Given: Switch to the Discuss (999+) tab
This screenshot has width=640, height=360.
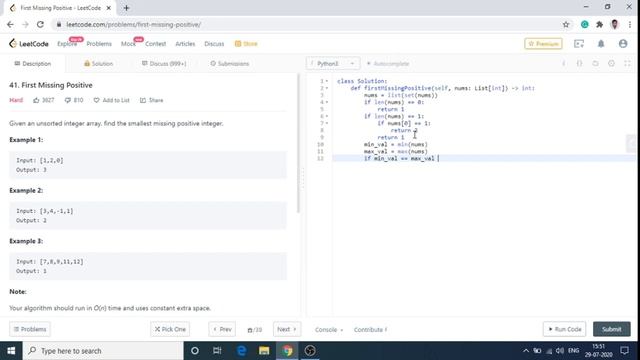Looking at the screenshot, I should coord(164,64).
